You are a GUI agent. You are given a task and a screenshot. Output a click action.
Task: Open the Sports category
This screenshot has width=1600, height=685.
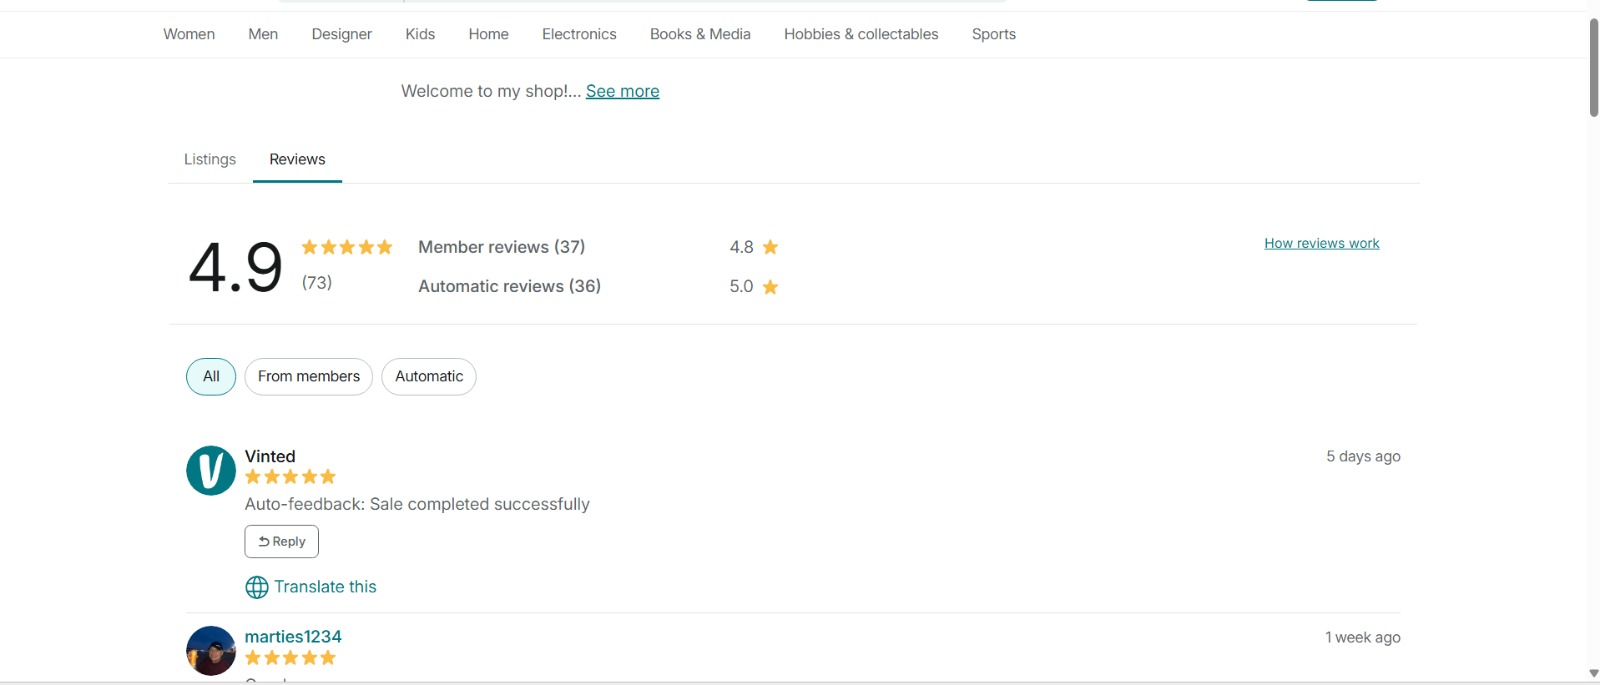click(994, 34)
